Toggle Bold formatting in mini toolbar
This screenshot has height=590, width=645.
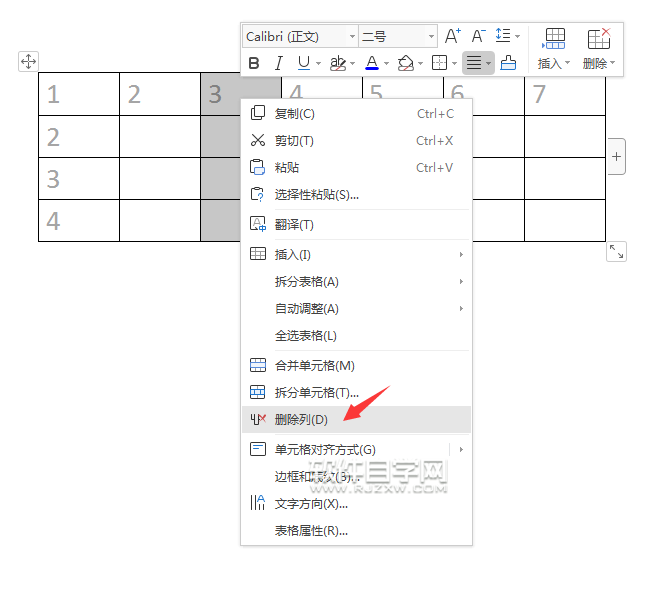pos(254,63)
